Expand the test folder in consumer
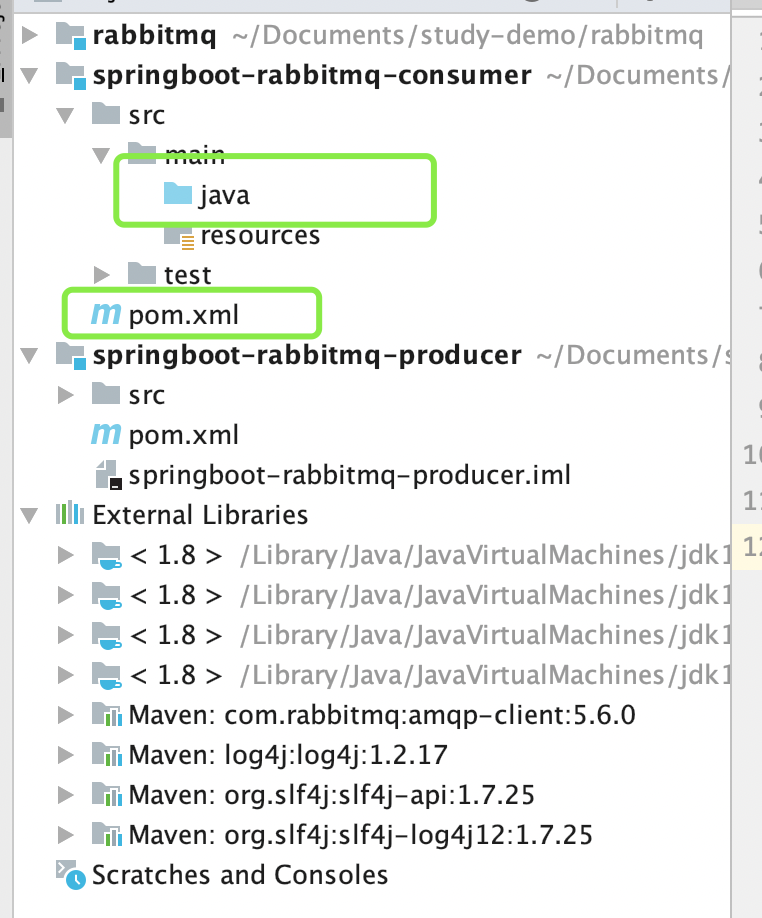 point(102,275)
